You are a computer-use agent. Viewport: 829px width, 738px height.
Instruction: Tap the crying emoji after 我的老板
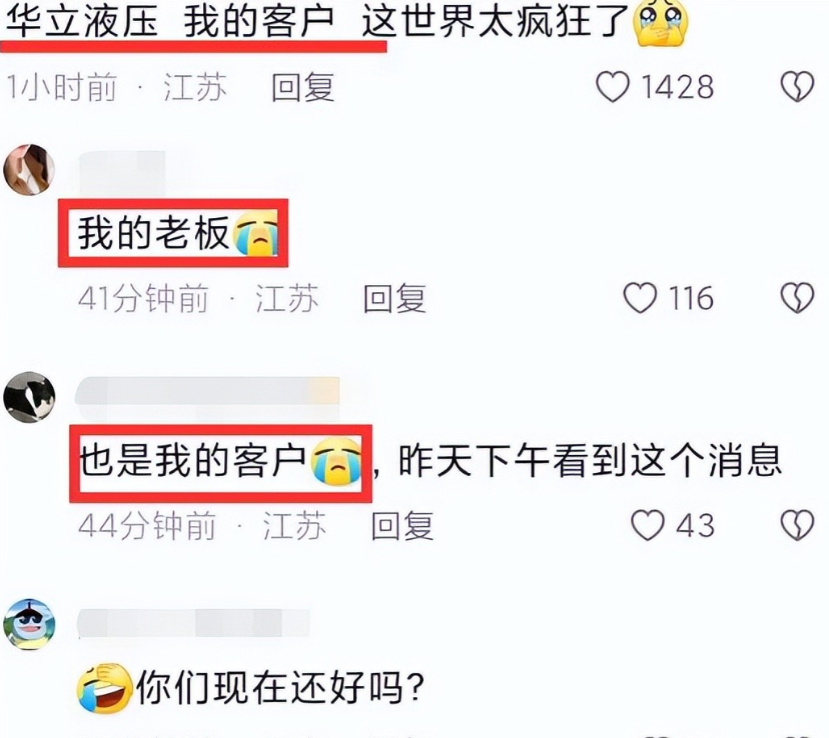(256, 233)
